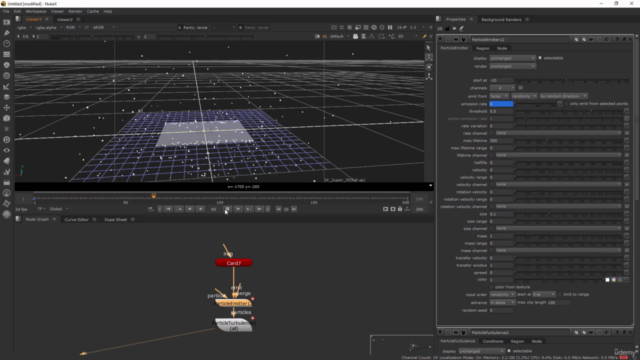Viewport: 640px width, 360px height.
Task: Open the display dropdown in ParticleEmitter12
Action: point(512,58)
